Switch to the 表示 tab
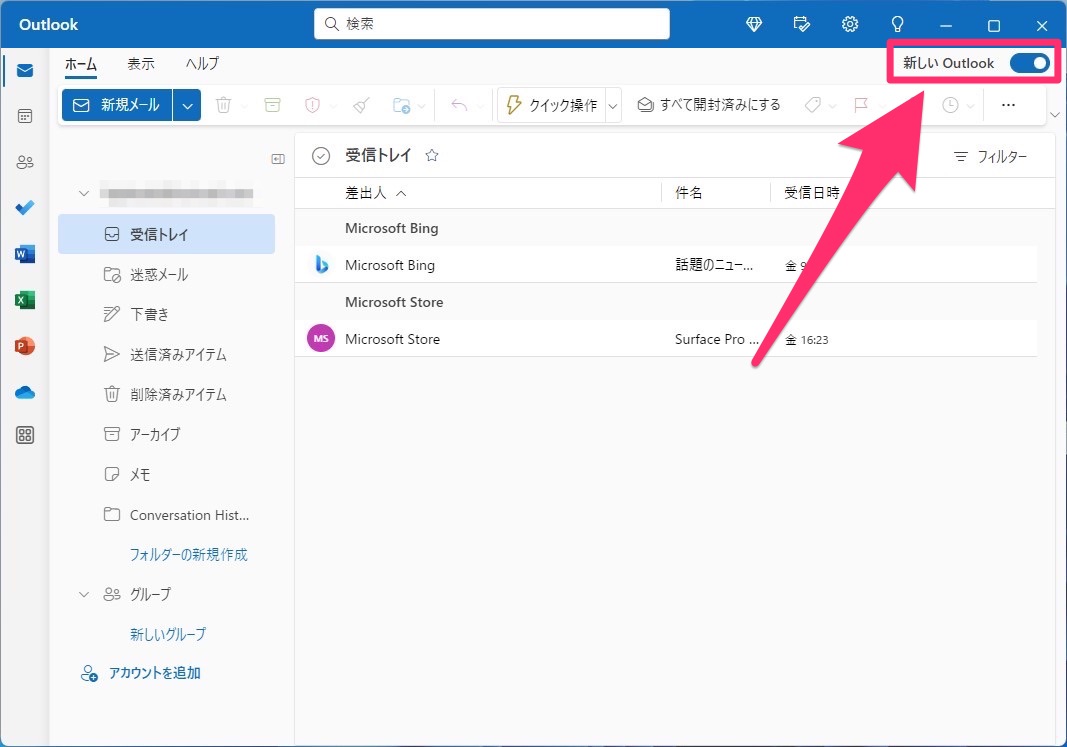 tap(141, 64)
